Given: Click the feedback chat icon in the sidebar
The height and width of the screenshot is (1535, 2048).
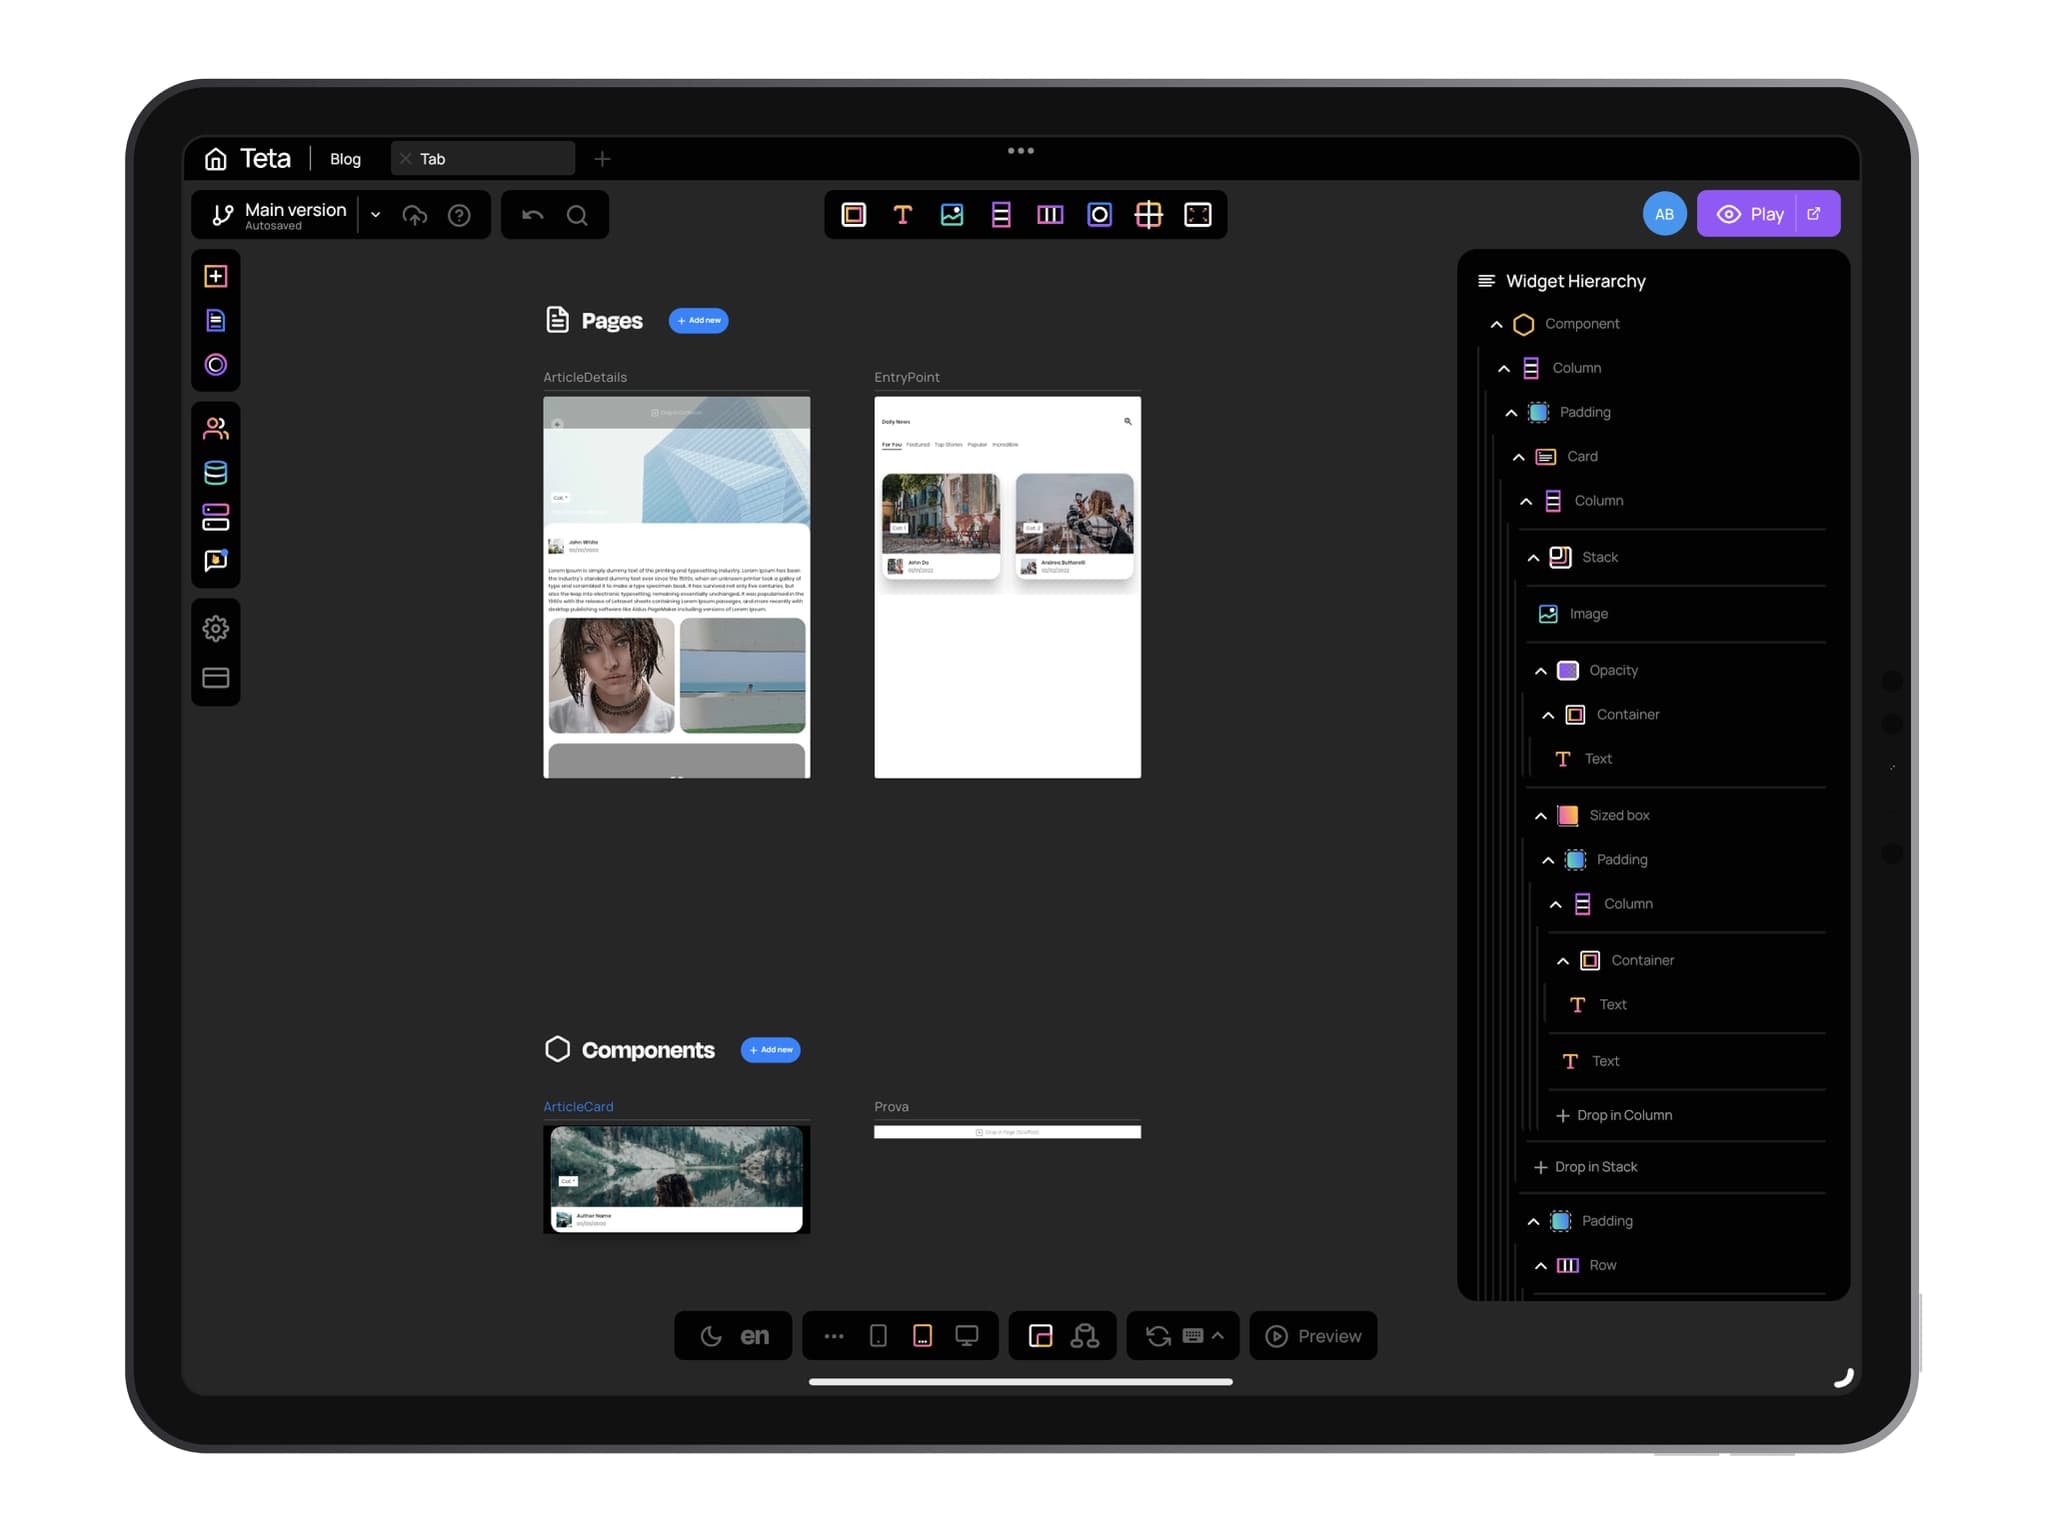Looking at the screenshot, I should [x=216, y=561].
